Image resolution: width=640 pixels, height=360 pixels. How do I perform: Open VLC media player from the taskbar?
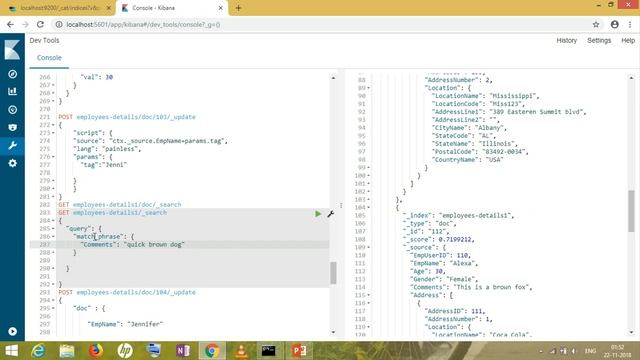pos(241,351)
